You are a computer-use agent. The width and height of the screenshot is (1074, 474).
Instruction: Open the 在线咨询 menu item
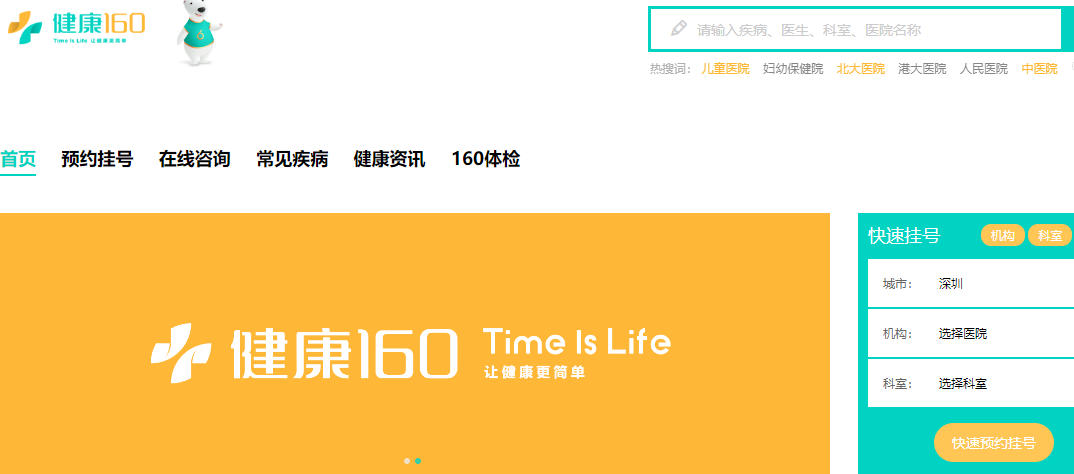coord(194,159)
